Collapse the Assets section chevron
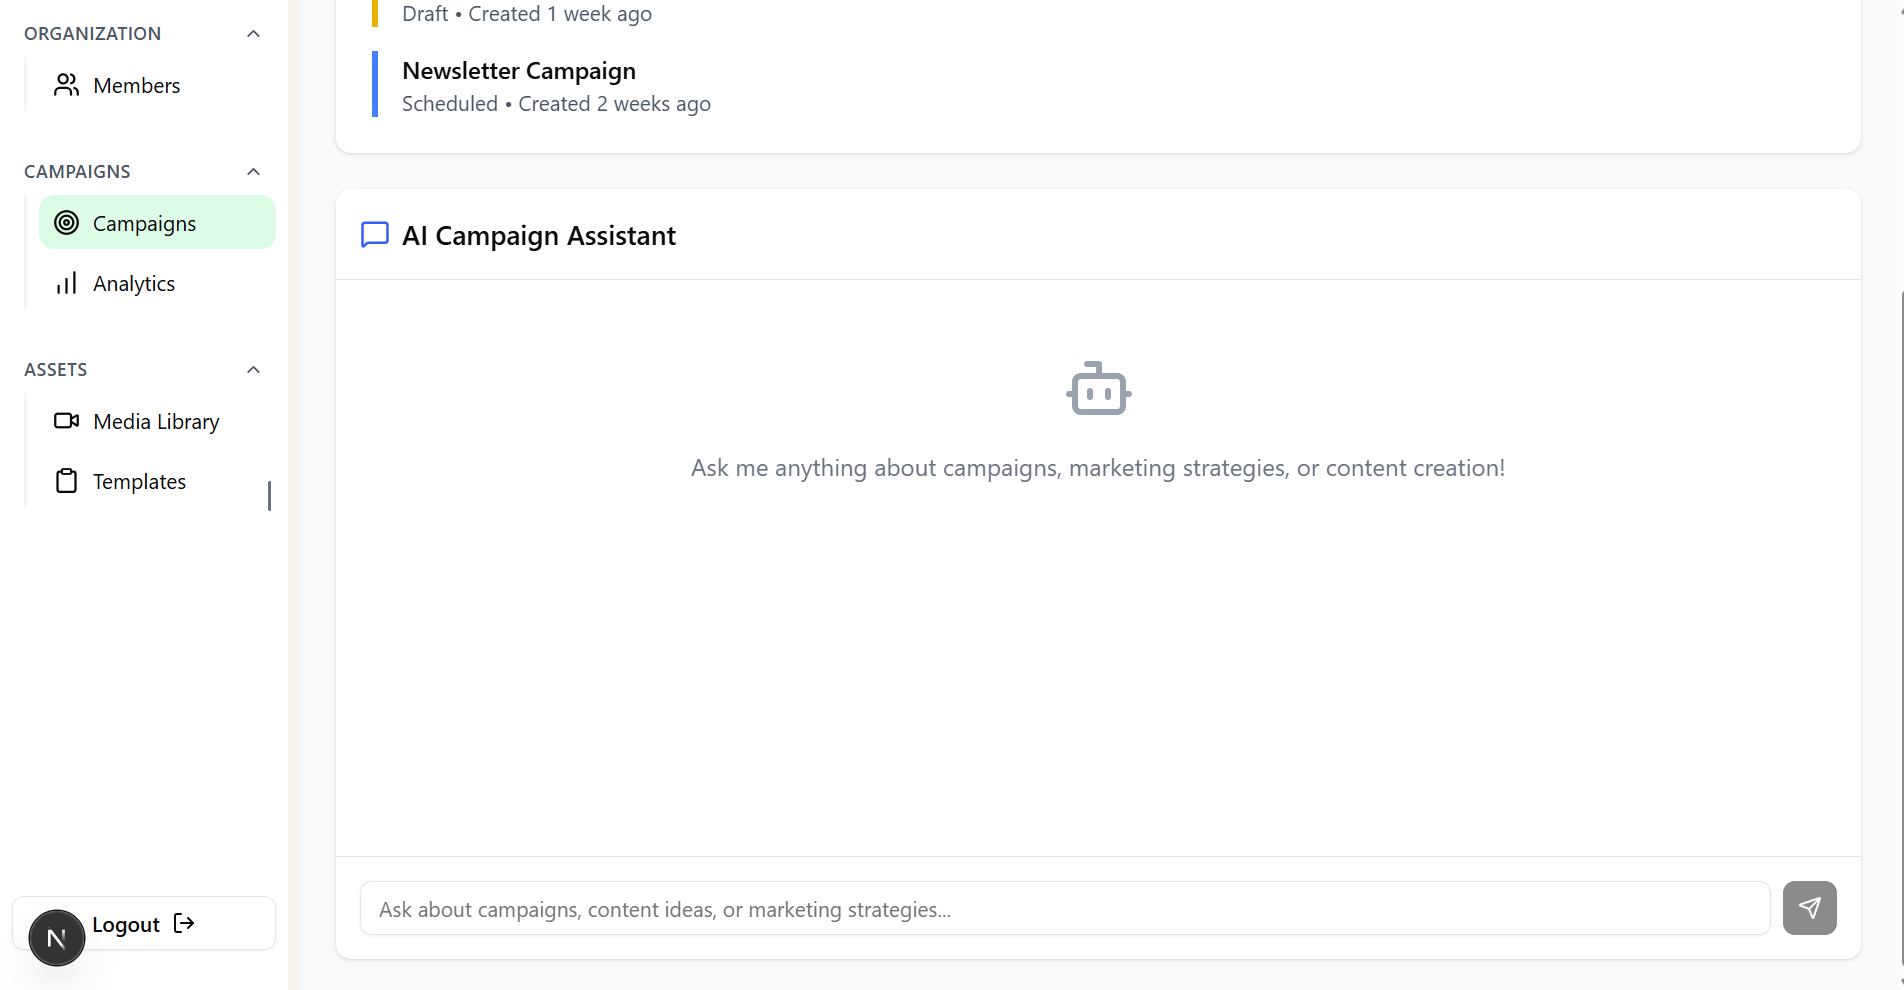Screen dimensions: 1904x990 coord(253,370)
